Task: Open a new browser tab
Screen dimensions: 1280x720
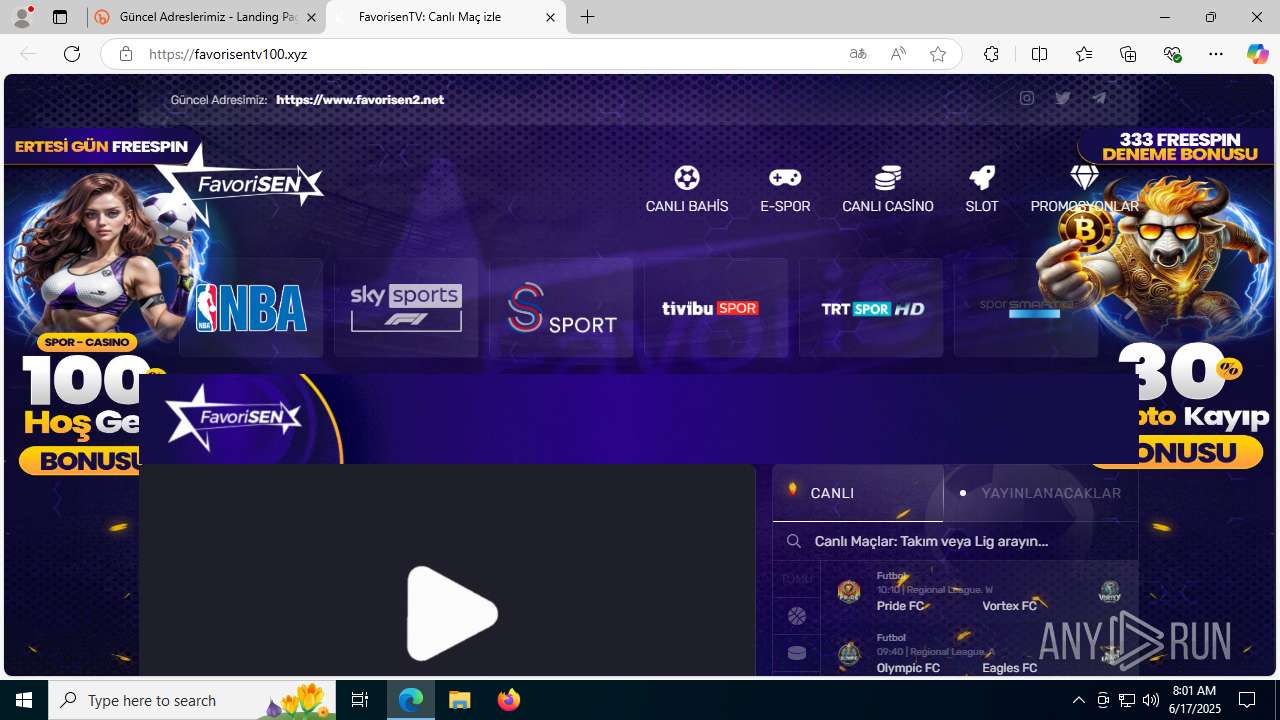Action: pos(588,17)
